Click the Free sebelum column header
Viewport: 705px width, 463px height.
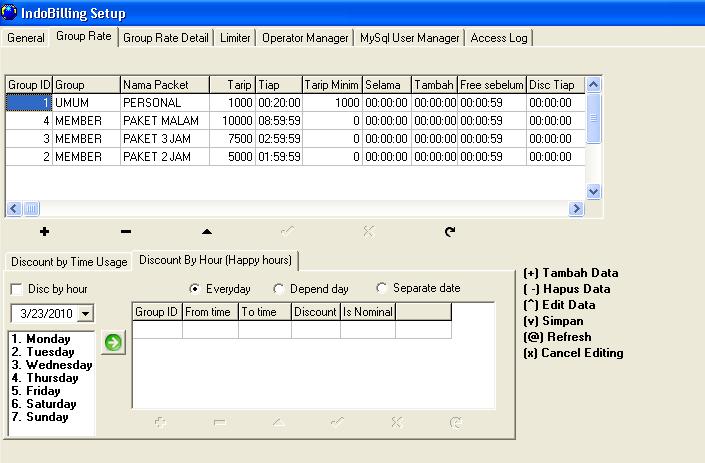[492, 85]
